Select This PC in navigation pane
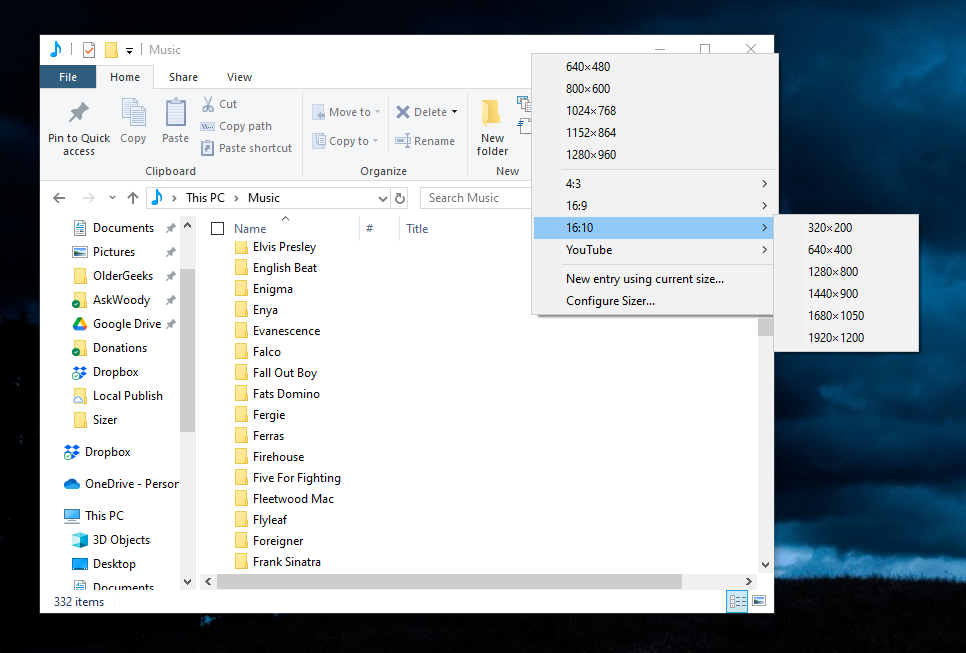Image resolution: width=966 pixels, height=653 pixels. pyautogui.click(x=94, y=516)
